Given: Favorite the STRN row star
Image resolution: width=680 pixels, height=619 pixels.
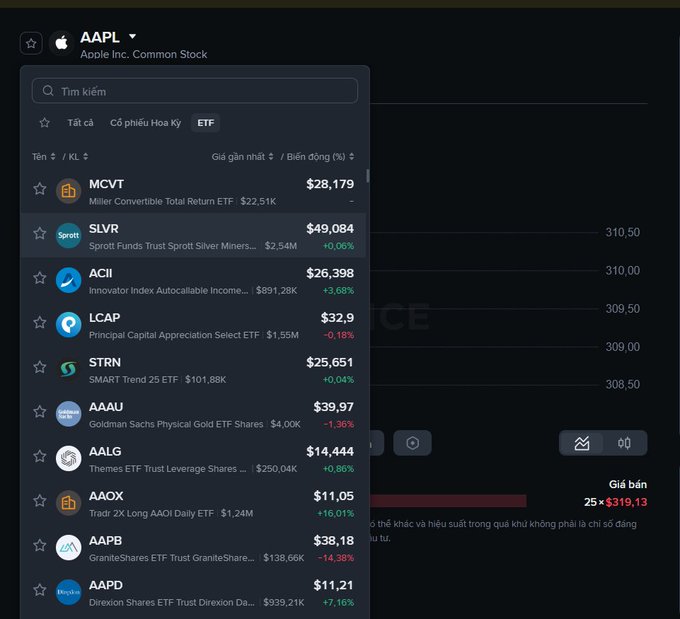Looking at the screenshot, I should pos(40,367).
